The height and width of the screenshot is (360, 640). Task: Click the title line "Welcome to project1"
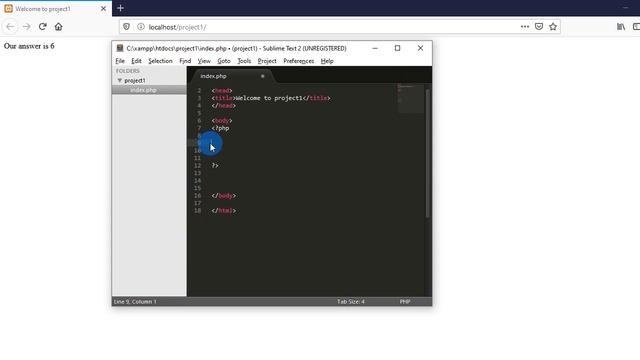pyautogui.click(x=271, y=98)
